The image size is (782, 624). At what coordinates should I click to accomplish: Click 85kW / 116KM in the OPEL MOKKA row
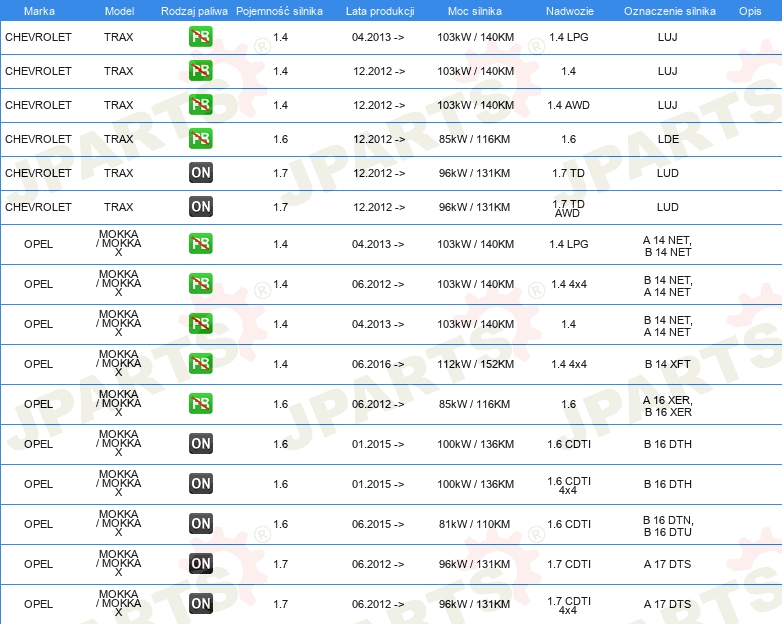[x=474, y=404]
